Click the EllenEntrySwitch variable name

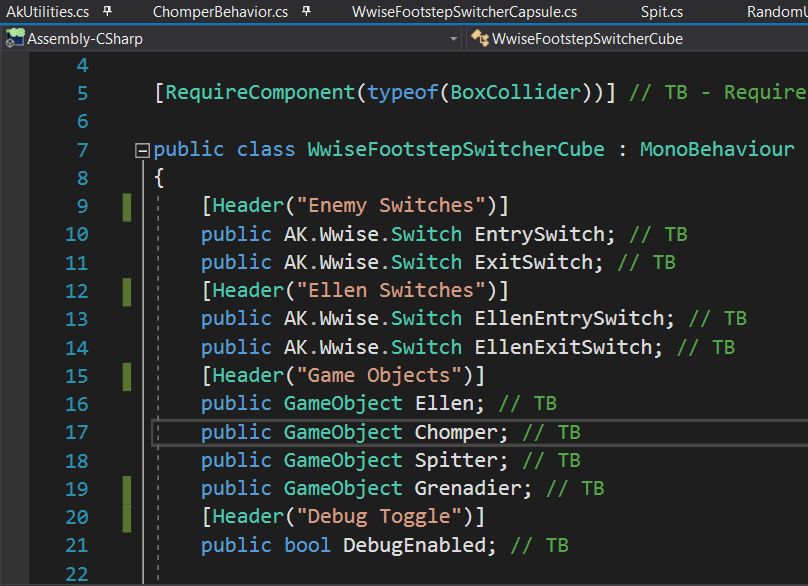569,319
